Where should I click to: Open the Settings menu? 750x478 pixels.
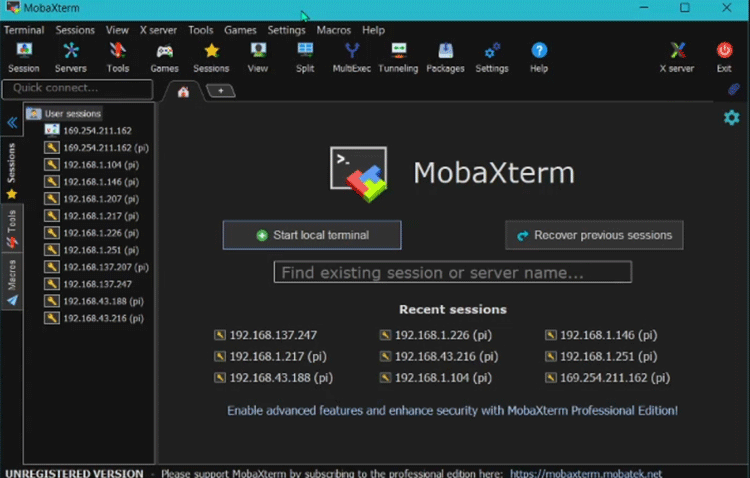pyautogui.click(x=287, y=30)
